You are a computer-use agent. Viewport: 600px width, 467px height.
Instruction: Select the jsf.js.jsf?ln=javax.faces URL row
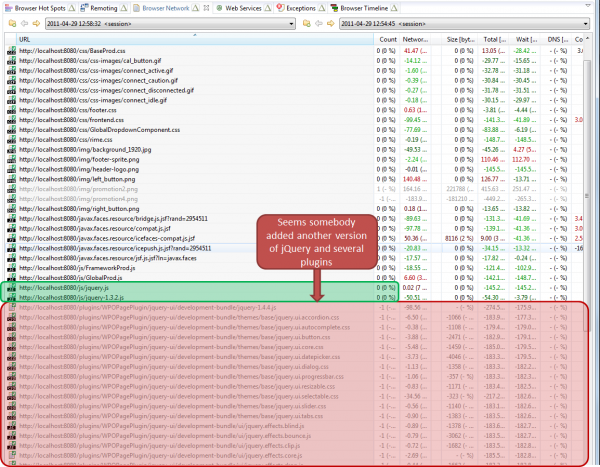point(295,258)
